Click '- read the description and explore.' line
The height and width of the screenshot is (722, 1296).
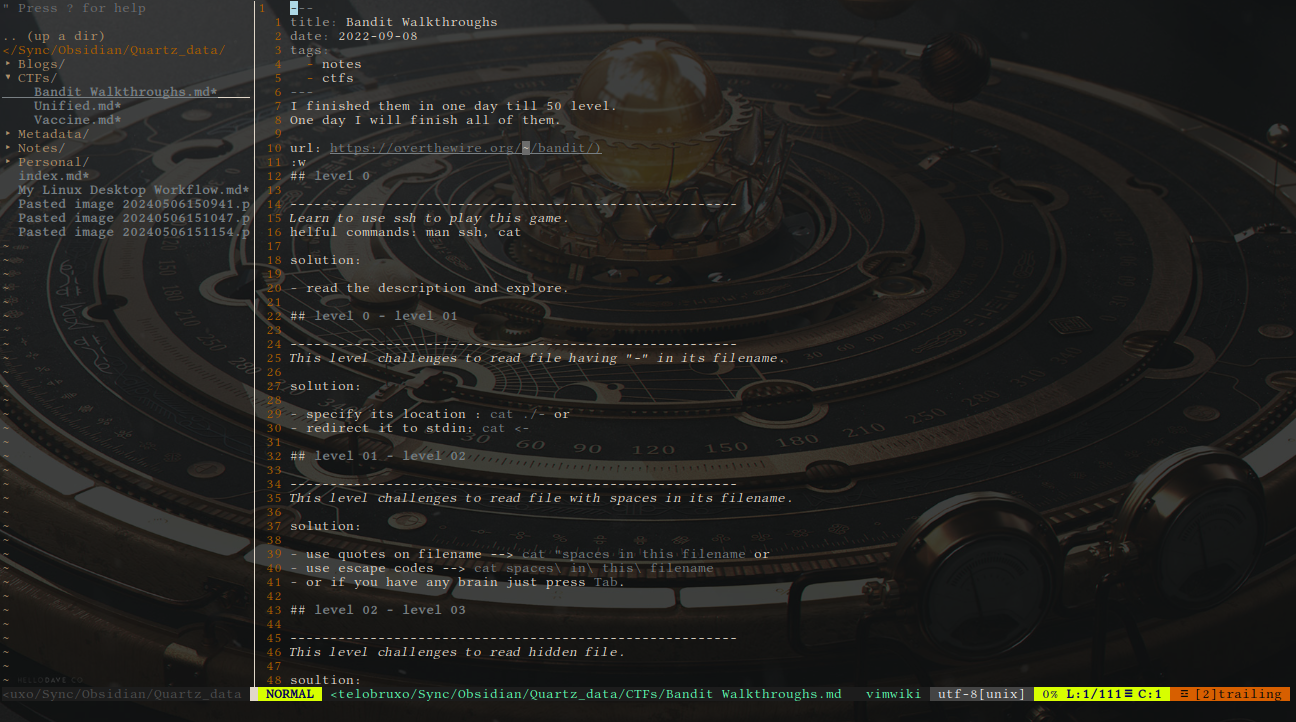tap(430, 288)
